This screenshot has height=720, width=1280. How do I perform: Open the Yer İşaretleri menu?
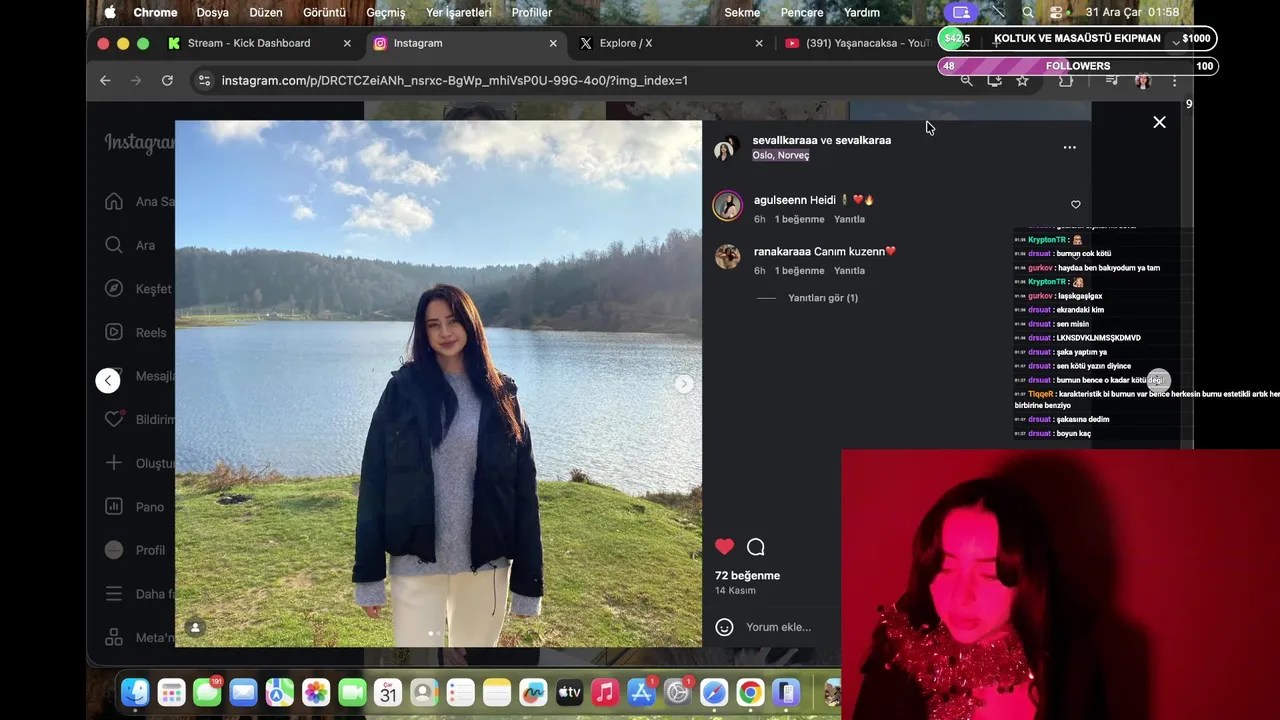(459, 12)
